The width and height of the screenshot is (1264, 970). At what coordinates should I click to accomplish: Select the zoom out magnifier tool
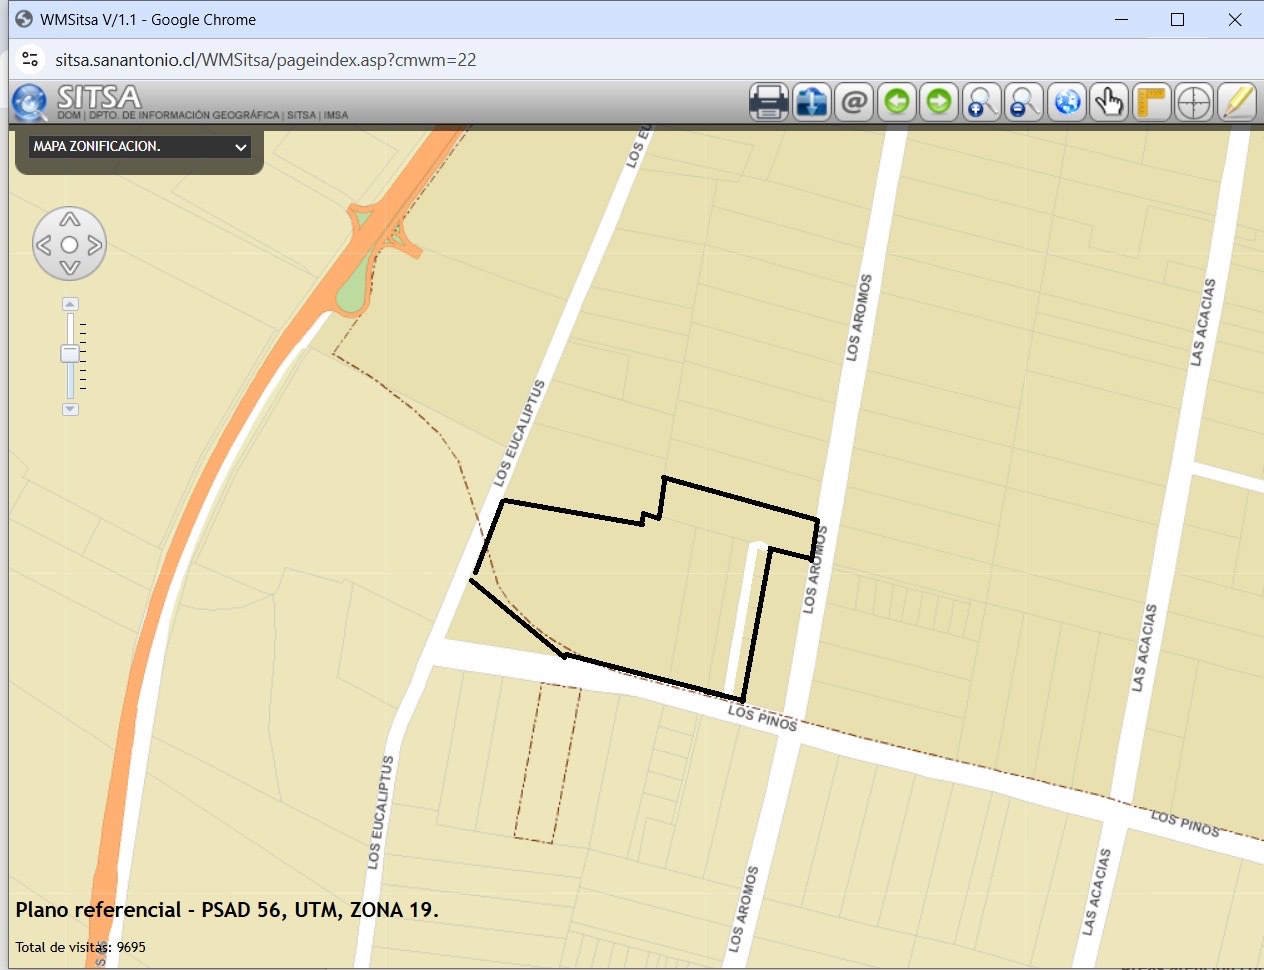pos(1024,102)
